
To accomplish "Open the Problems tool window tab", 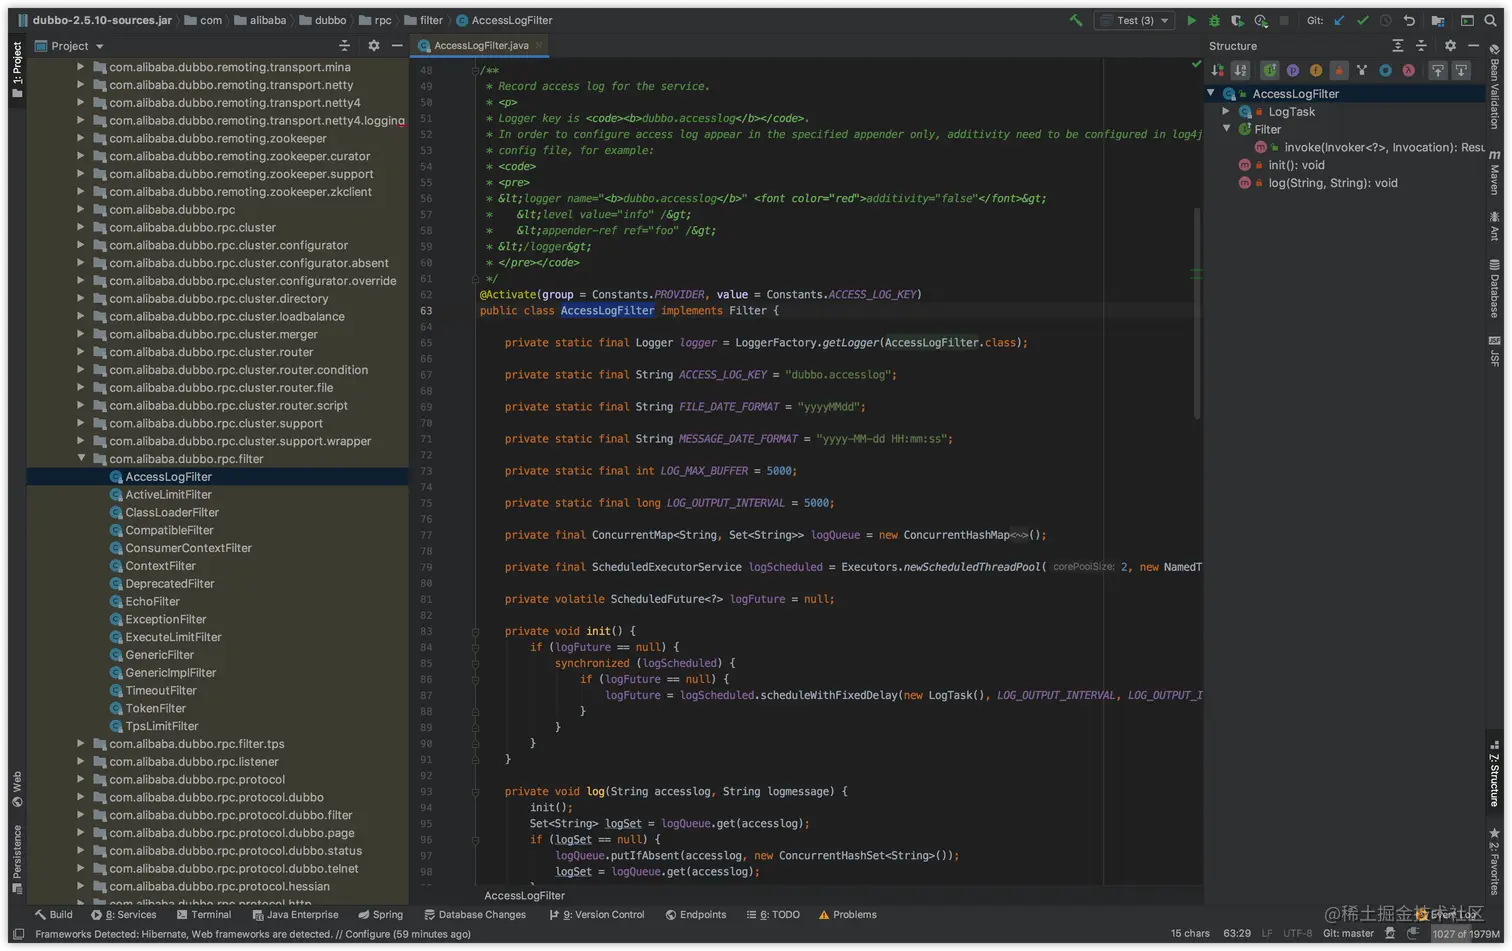I will 847,914.
